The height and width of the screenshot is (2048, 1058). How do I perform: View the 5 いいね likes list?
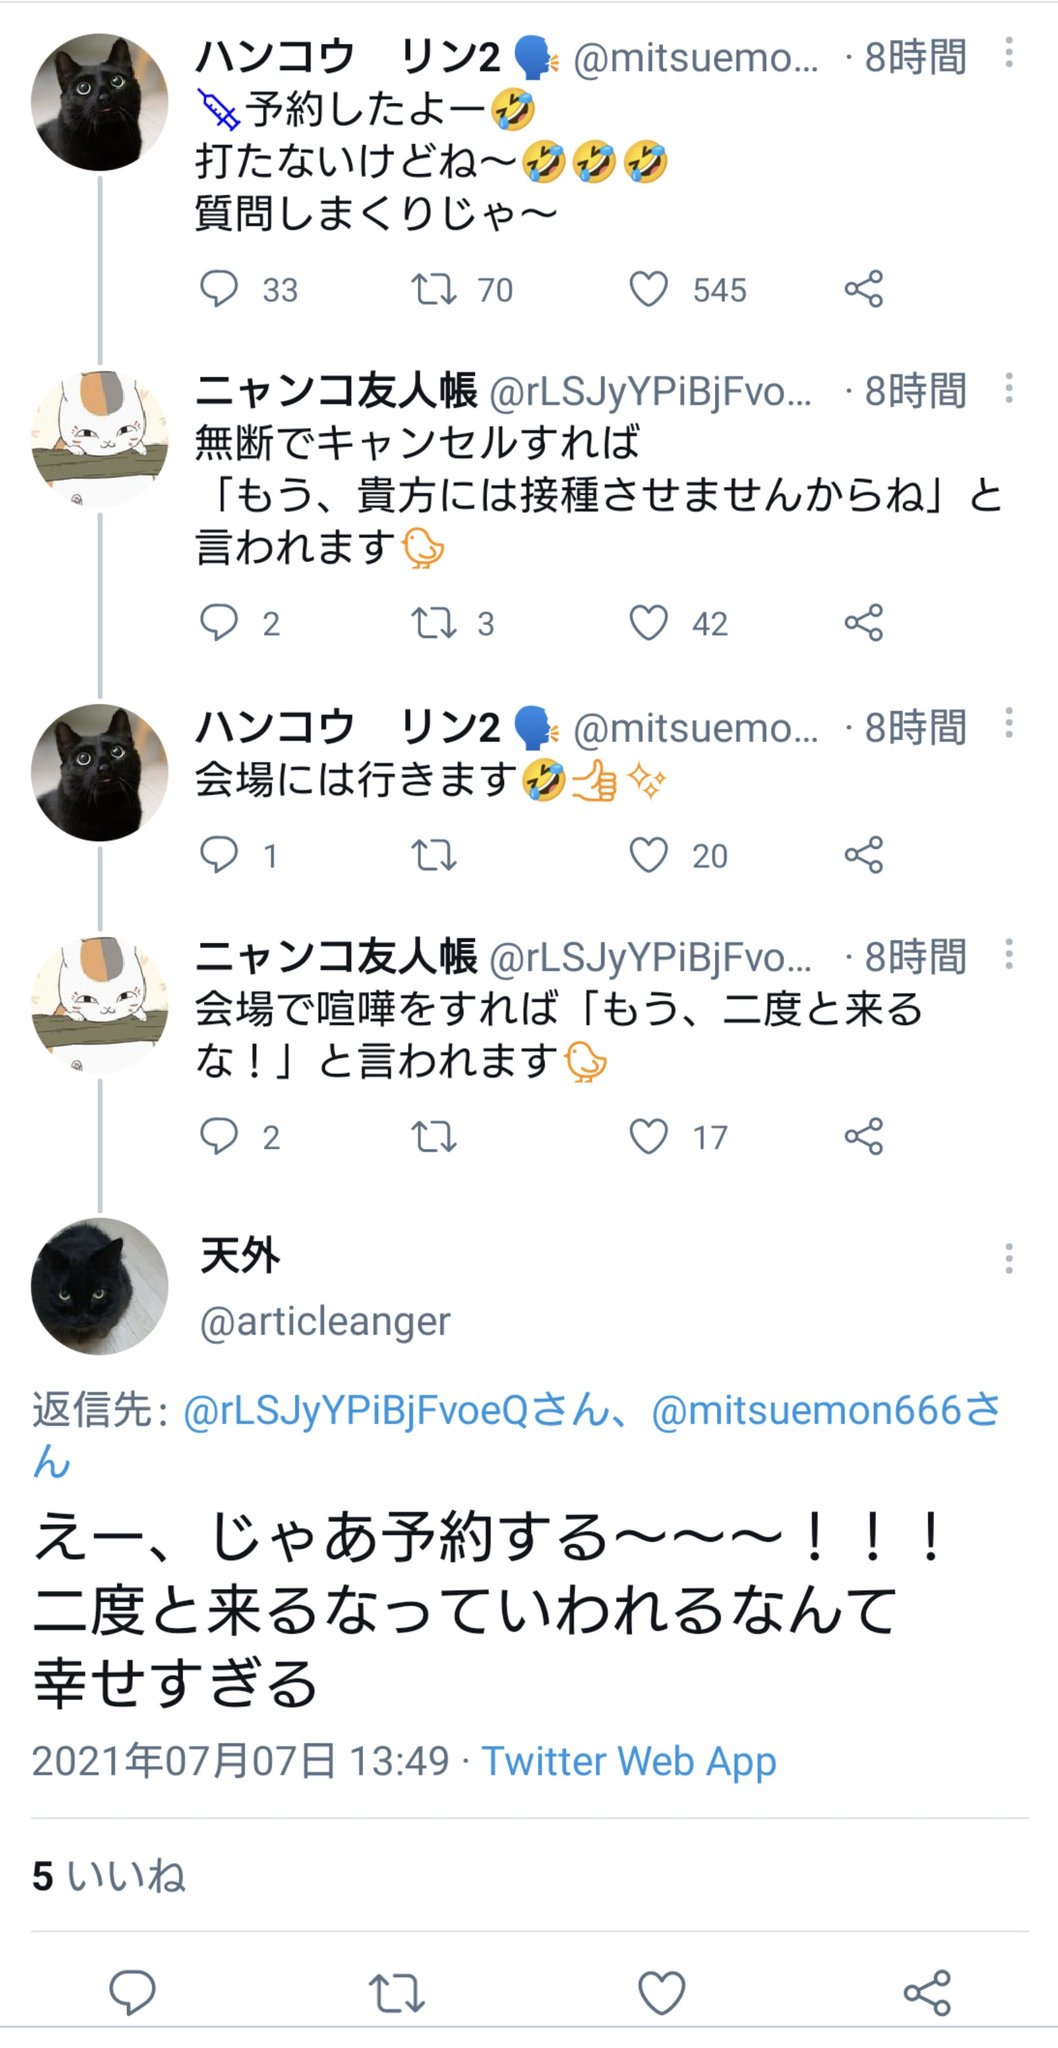pyautogui.click(x=109, y=1876)
